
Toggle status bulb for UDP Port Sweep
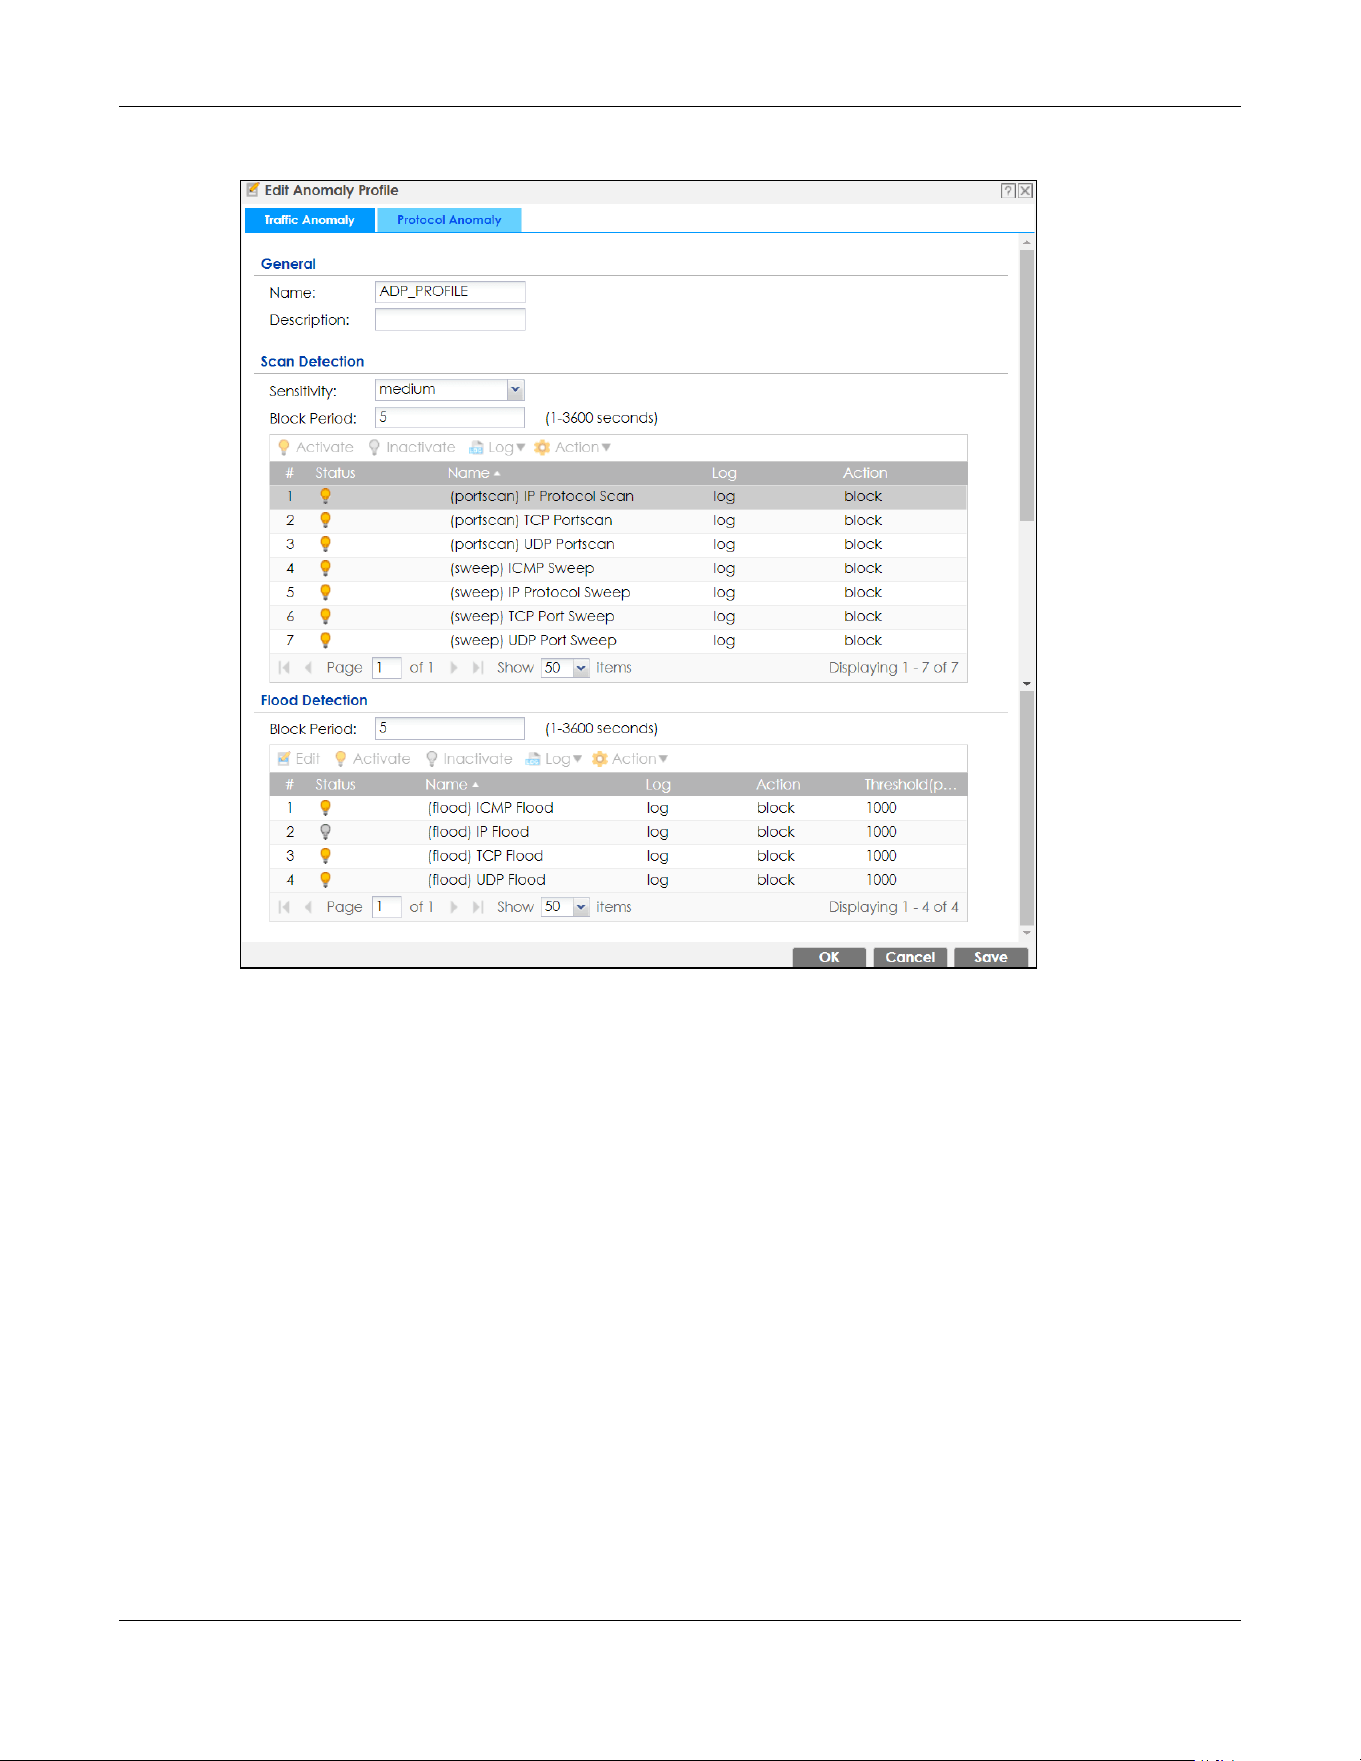(325, 640)
